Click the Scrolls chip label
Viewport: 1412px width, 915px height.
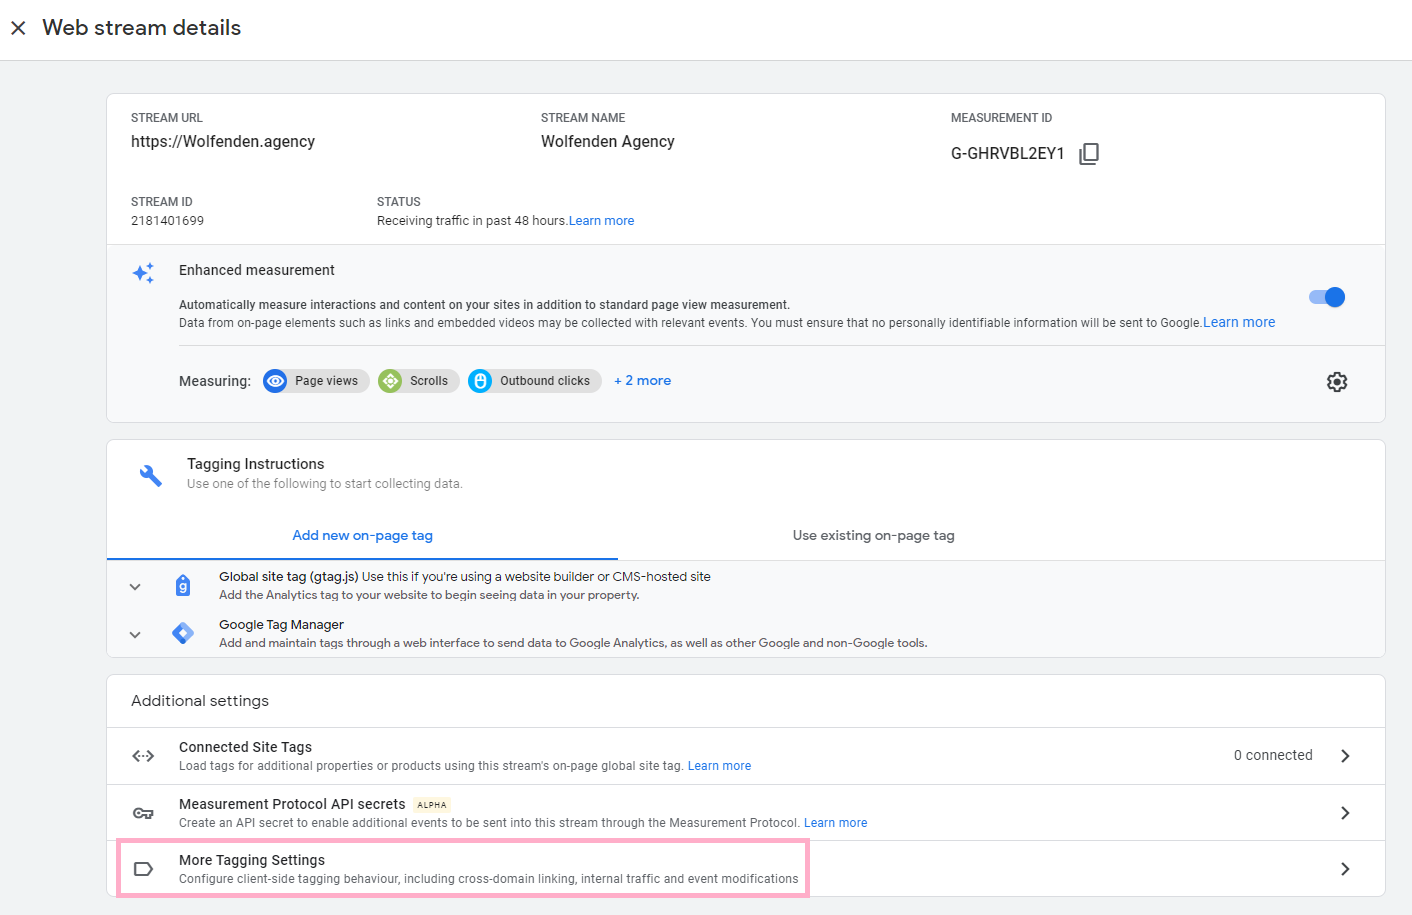tap(429, 381)
